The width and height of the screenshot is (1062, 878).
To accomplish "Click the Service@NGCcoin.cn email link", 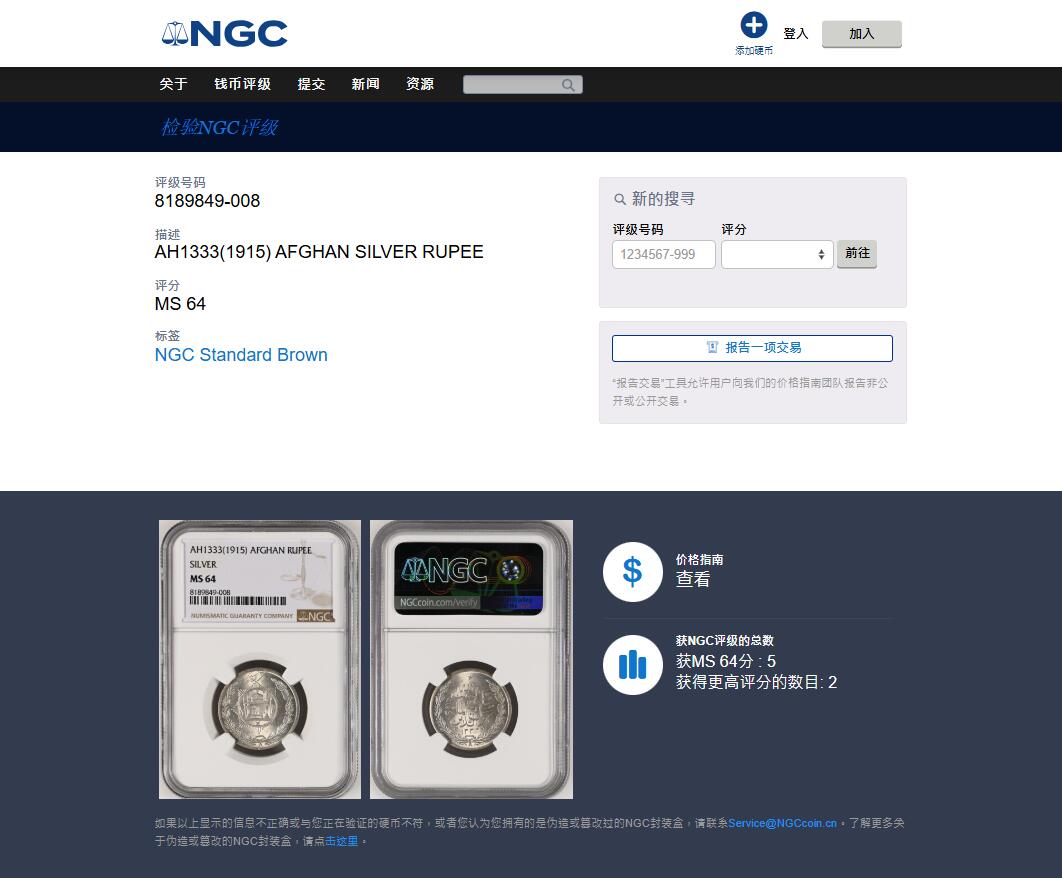I will click(x=782, y=823).
